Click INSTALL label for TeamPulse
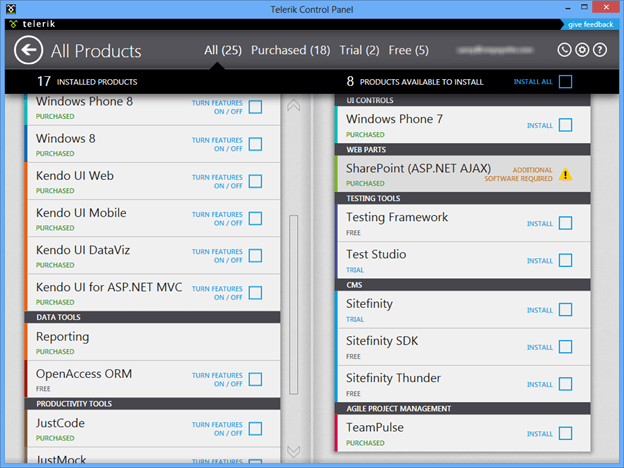This screenshot has height=468, width=624. pyautogui.click(x=540, y=434)
